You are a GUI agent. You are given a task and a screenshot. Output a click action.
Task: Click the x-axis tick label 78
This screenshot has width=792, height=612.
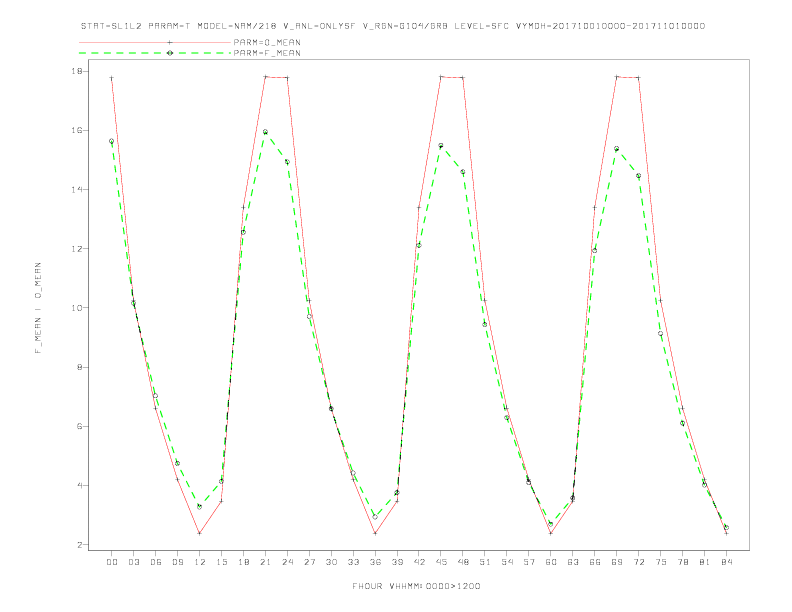coord(683,562)
